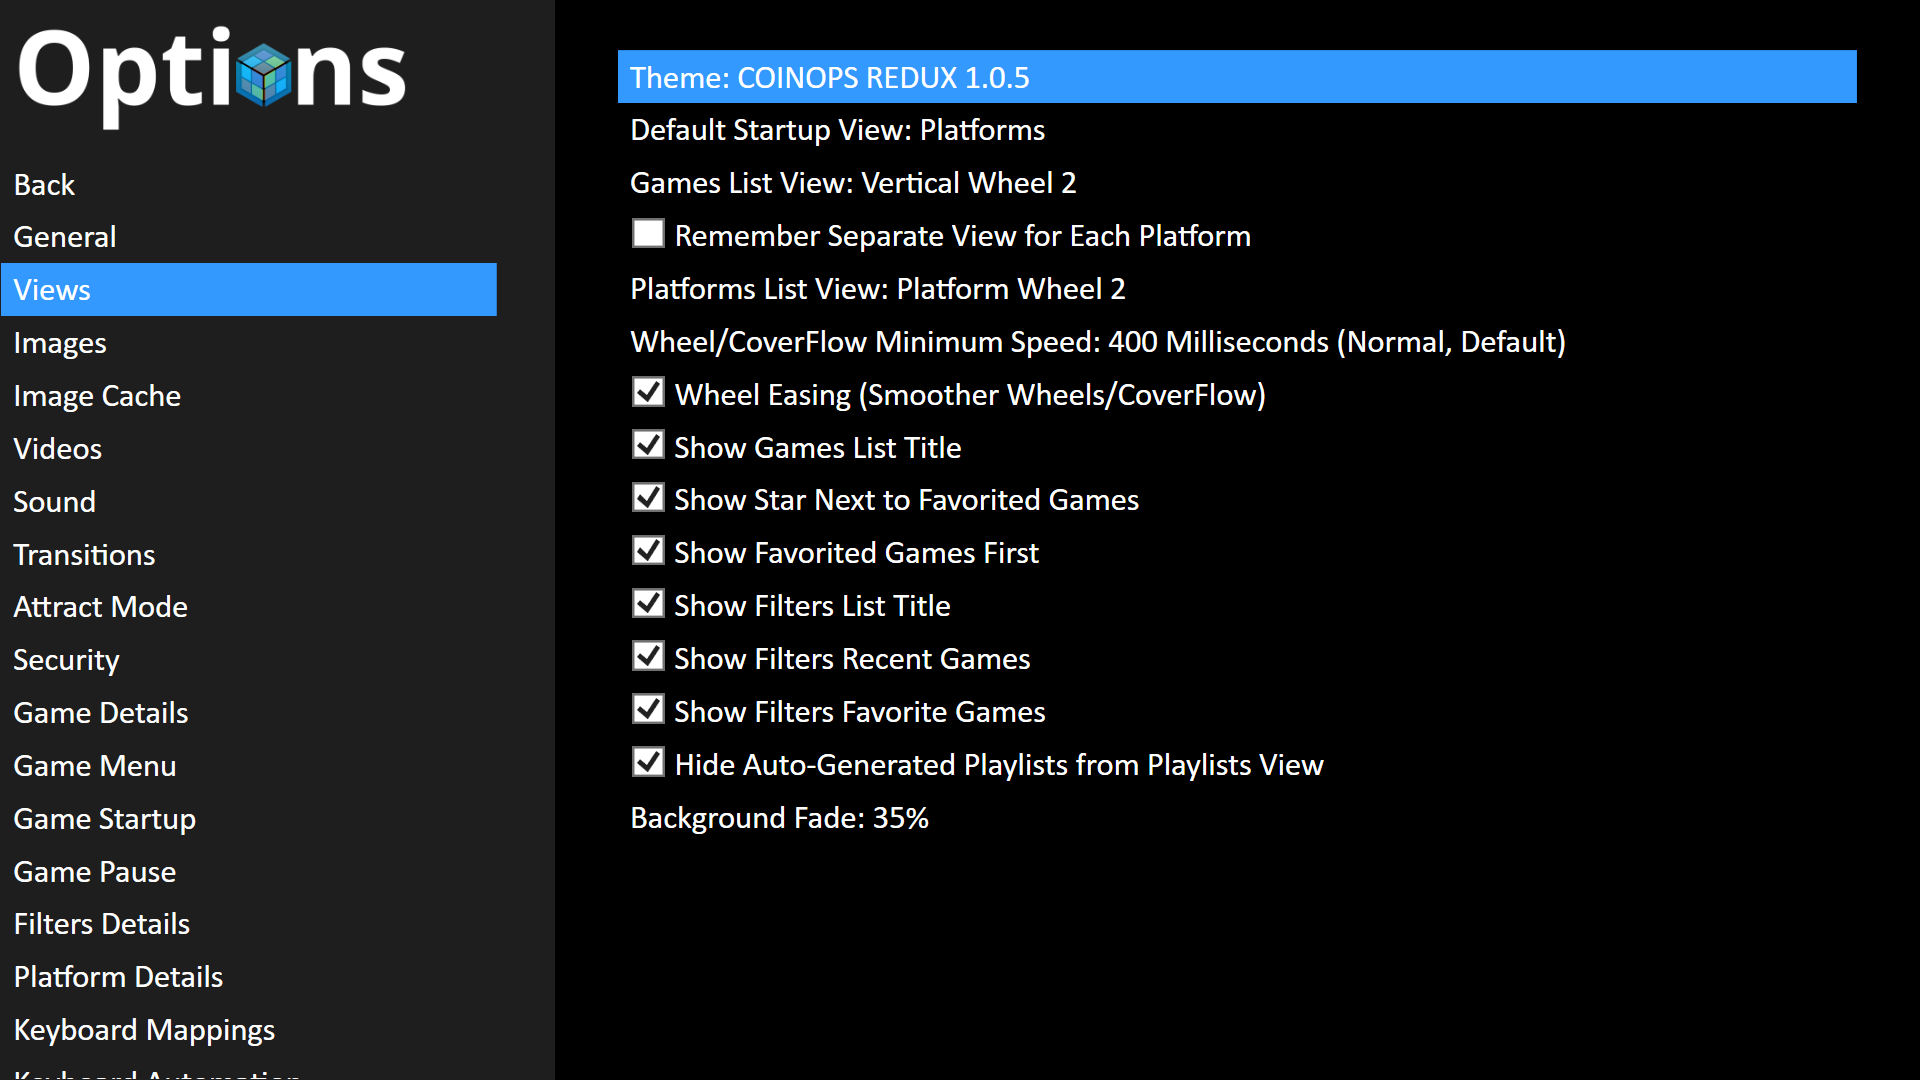Open the Game Pause section
Viewport: 1920px width, 1080px height.
click(249, 872)
